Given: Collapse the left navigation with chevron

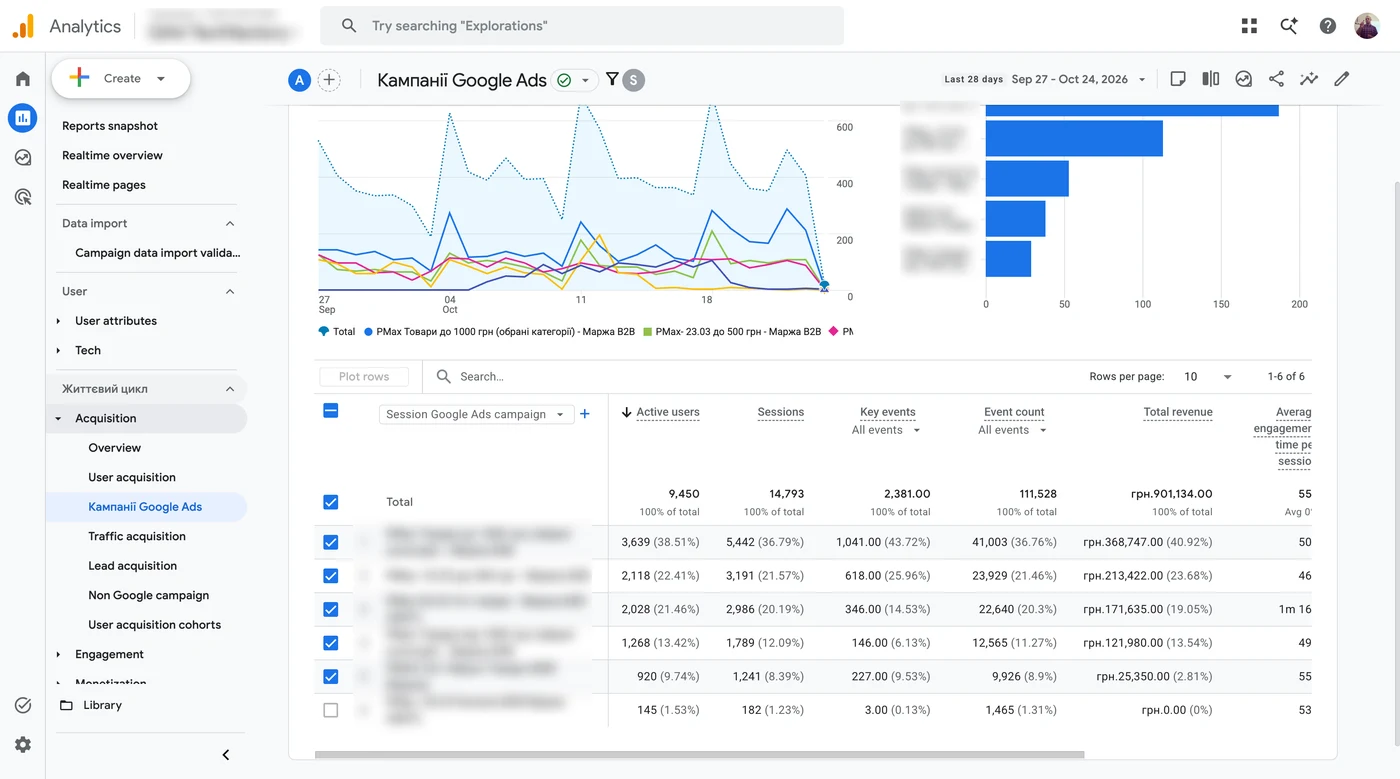Looking at the screenshot, I should [x=226, y=755].
